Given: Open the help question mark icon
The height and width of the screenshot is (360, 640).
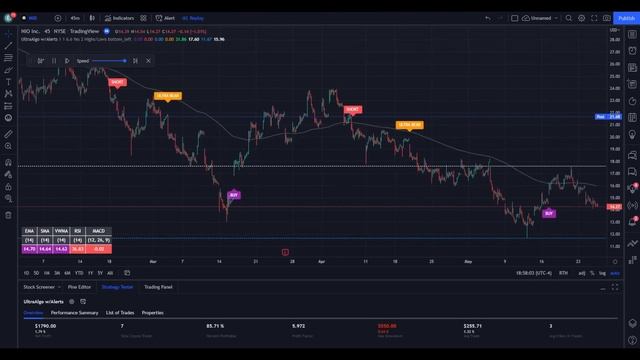Looking at the screenshot, I should (x=632, y=340).
